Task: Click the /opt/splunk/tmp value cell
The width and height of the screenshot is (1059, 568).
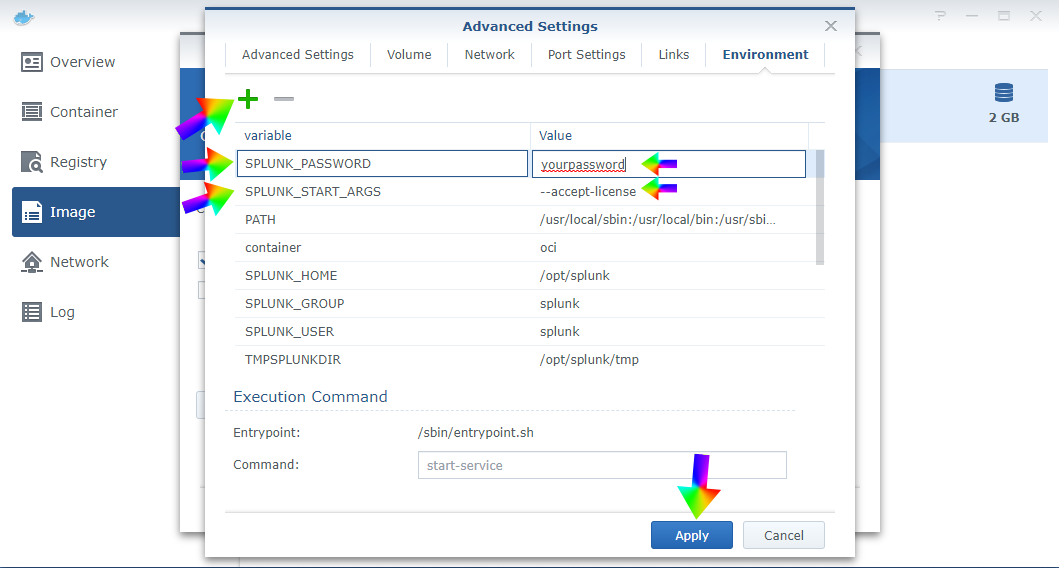Action: click(x=590, y=360)
